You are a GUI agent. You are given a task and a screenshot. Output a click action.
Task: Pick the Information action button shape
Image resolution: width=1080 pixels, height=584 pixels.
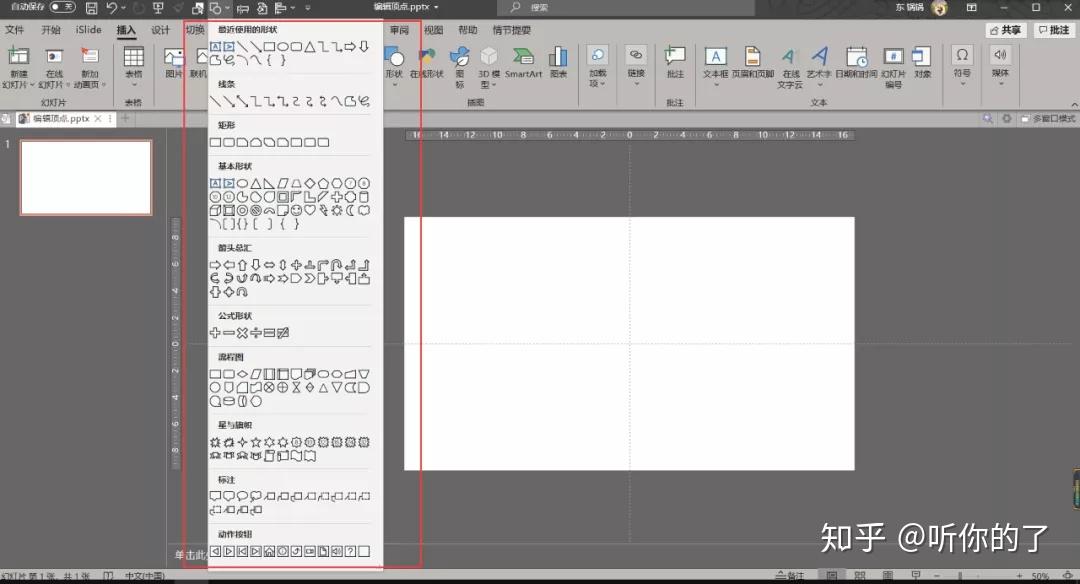click(x=282, y=552)
